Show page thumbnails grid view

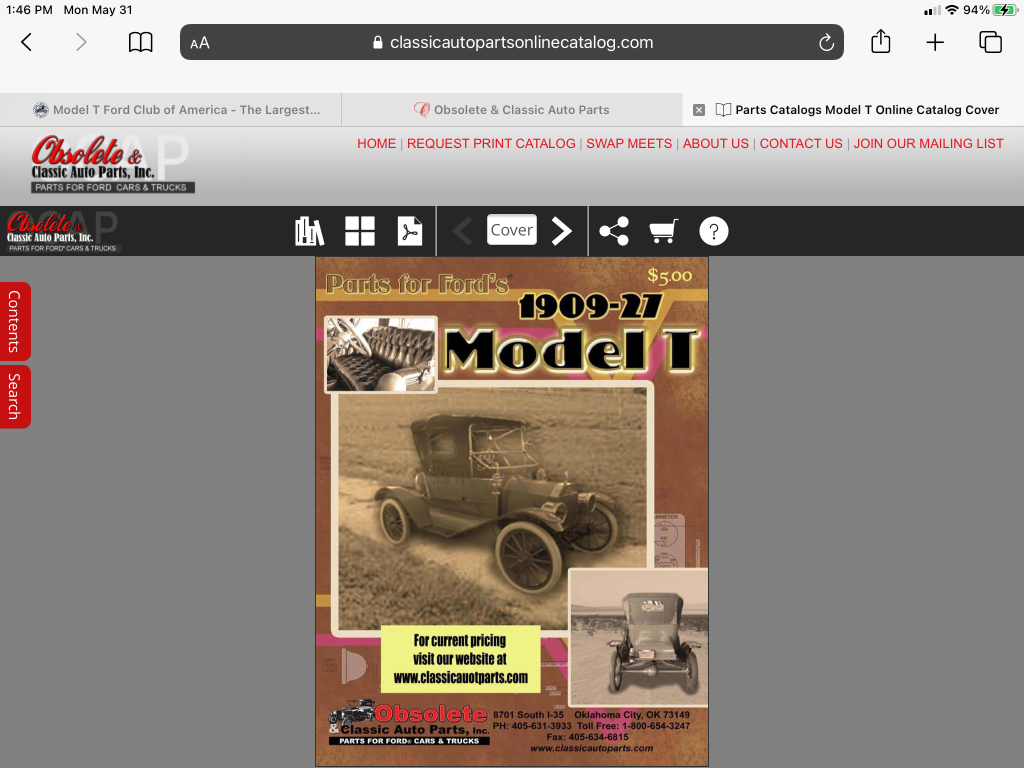(x=360, y=231)
